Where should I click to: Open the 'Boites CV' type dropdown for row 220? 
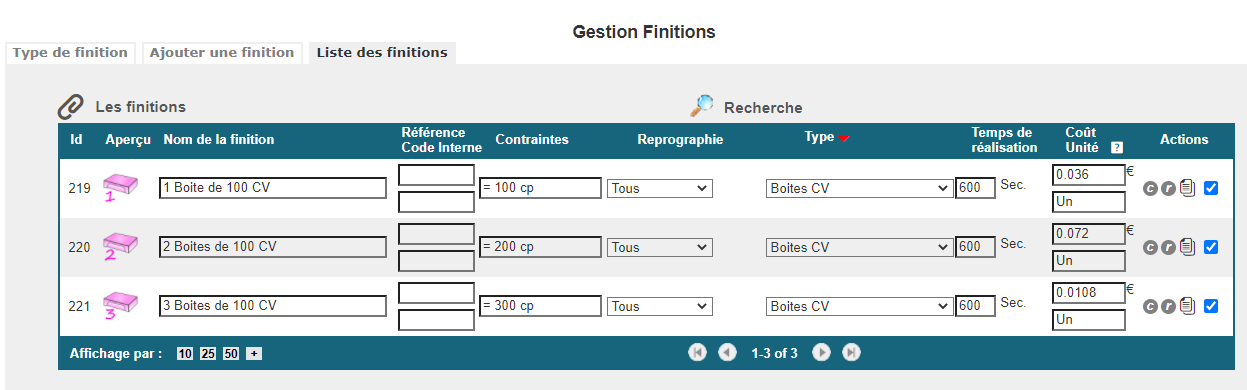point(860,247)
